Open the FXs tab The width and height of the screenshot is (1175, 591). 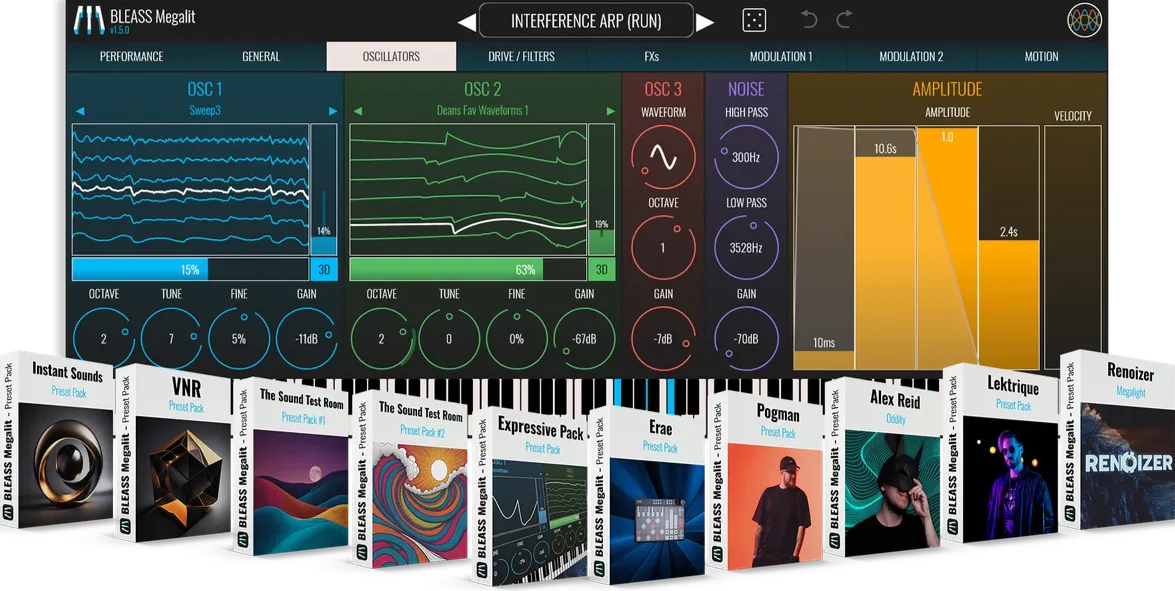[651, 56]
